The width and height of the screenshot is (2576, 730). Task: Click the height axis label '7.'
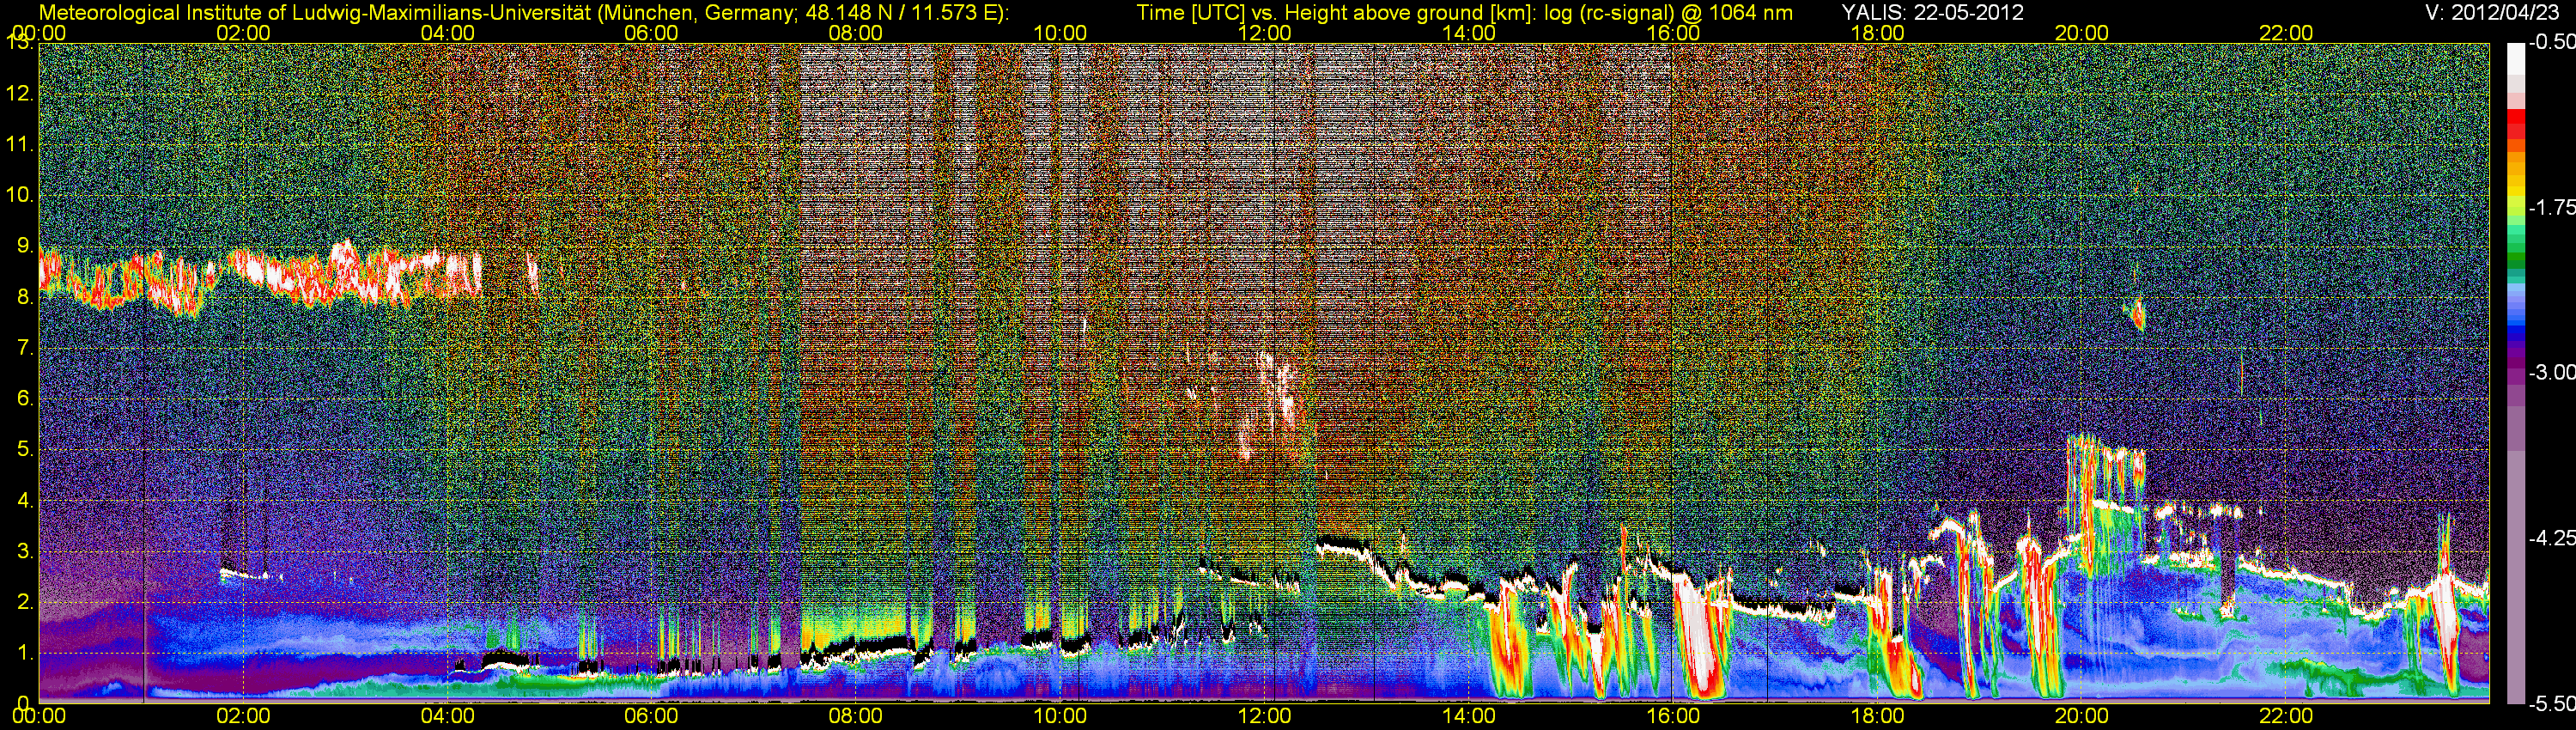25,347
